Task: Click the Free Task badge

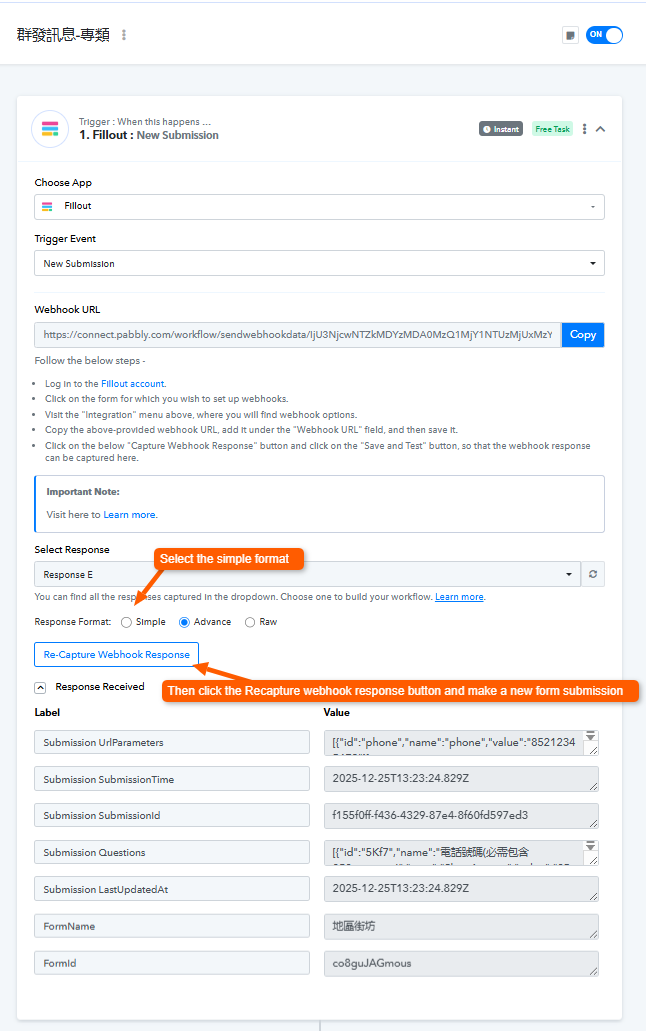Action: coord(552,129)
